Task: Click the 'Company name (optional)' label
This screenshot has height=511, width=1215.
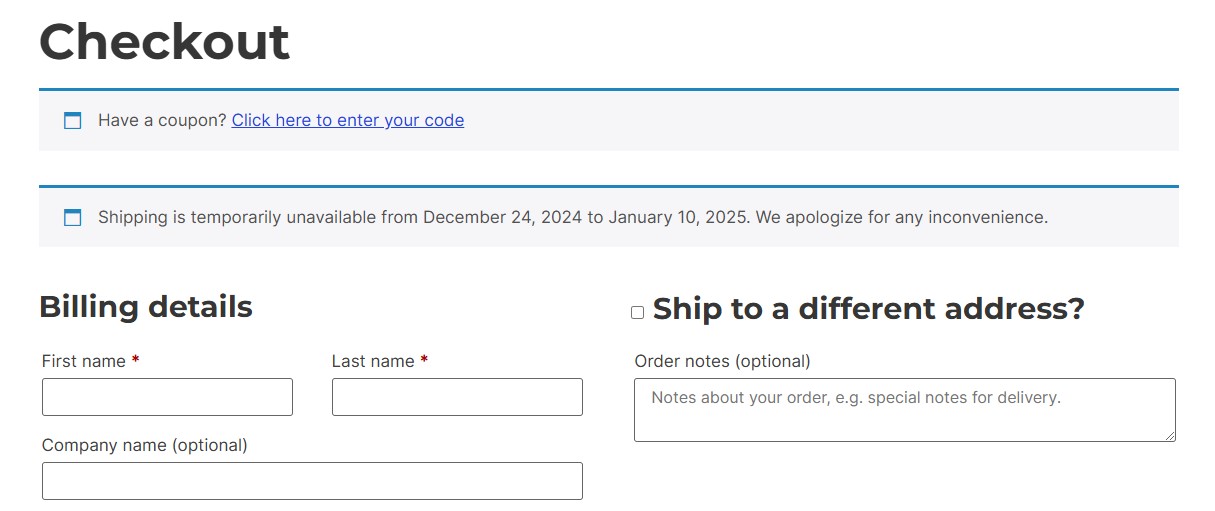Action: click(145, 445)
